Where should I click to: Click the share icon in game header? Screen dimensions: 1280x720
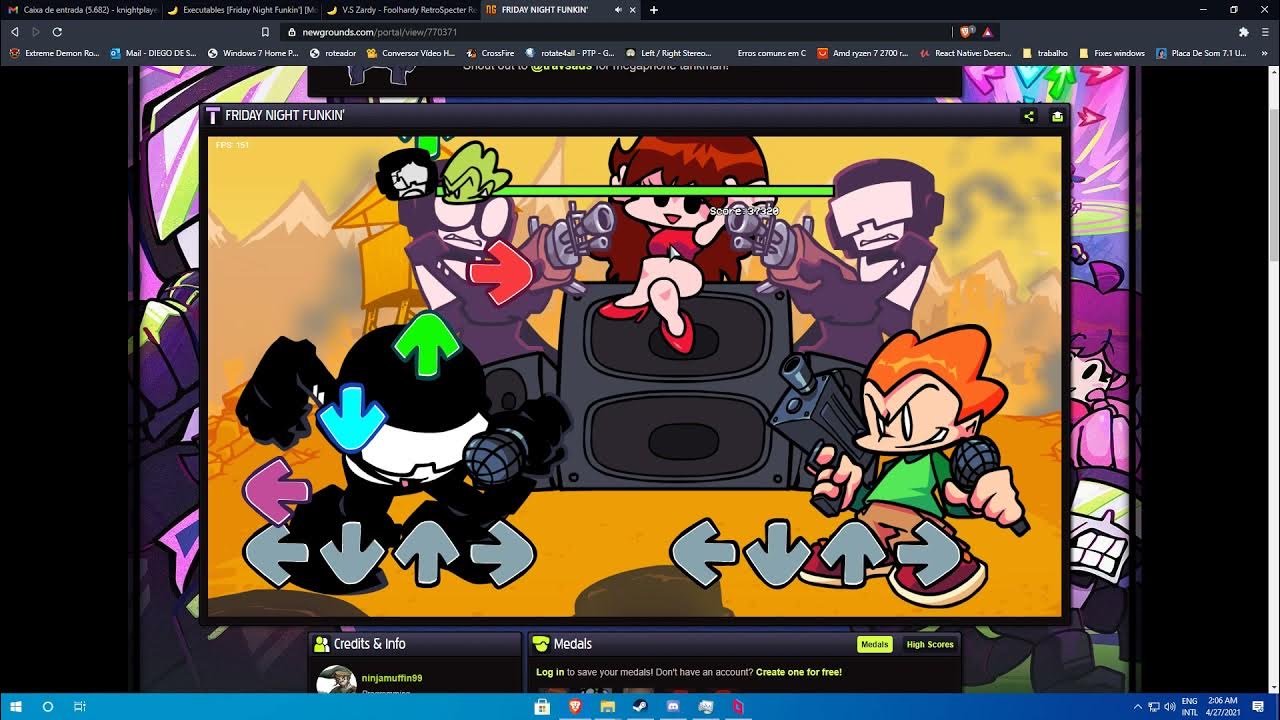1029,116
